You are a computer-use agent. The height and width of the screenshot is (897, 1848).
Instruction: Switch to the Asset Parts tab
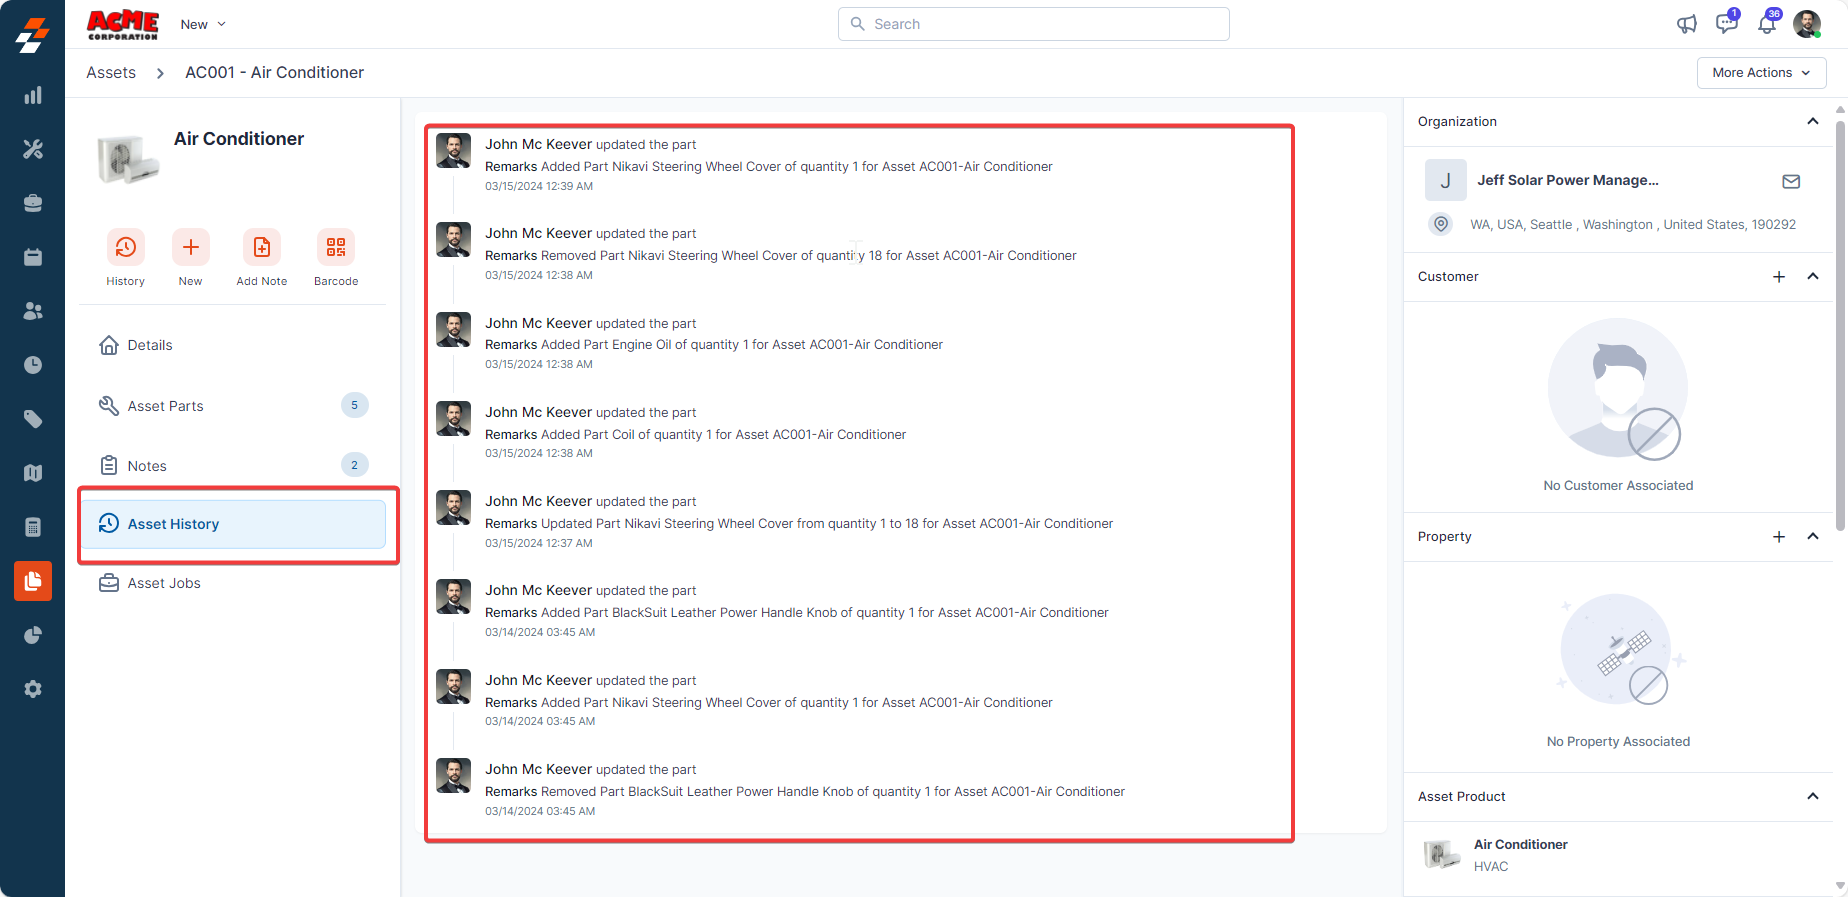tap(166, 406)
